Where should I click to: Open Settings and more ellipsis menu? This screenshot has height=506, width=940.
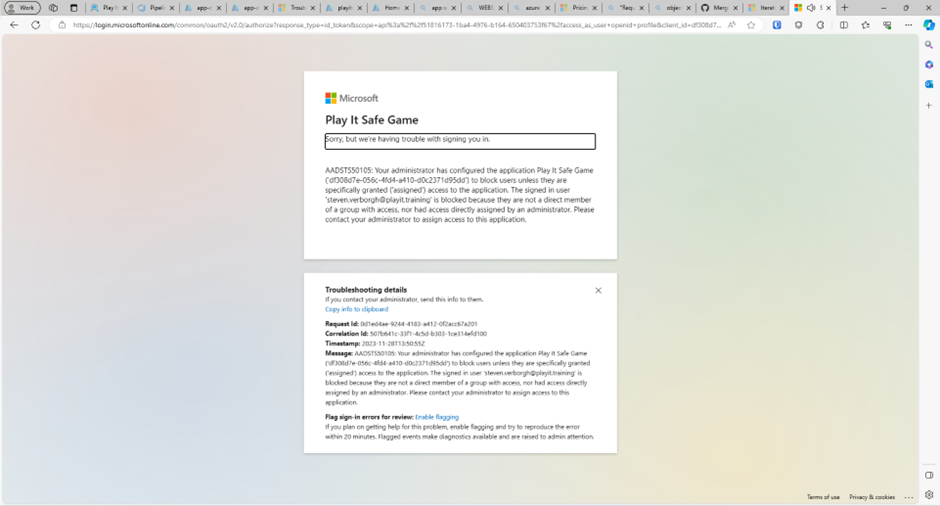(x=908, y=25)
